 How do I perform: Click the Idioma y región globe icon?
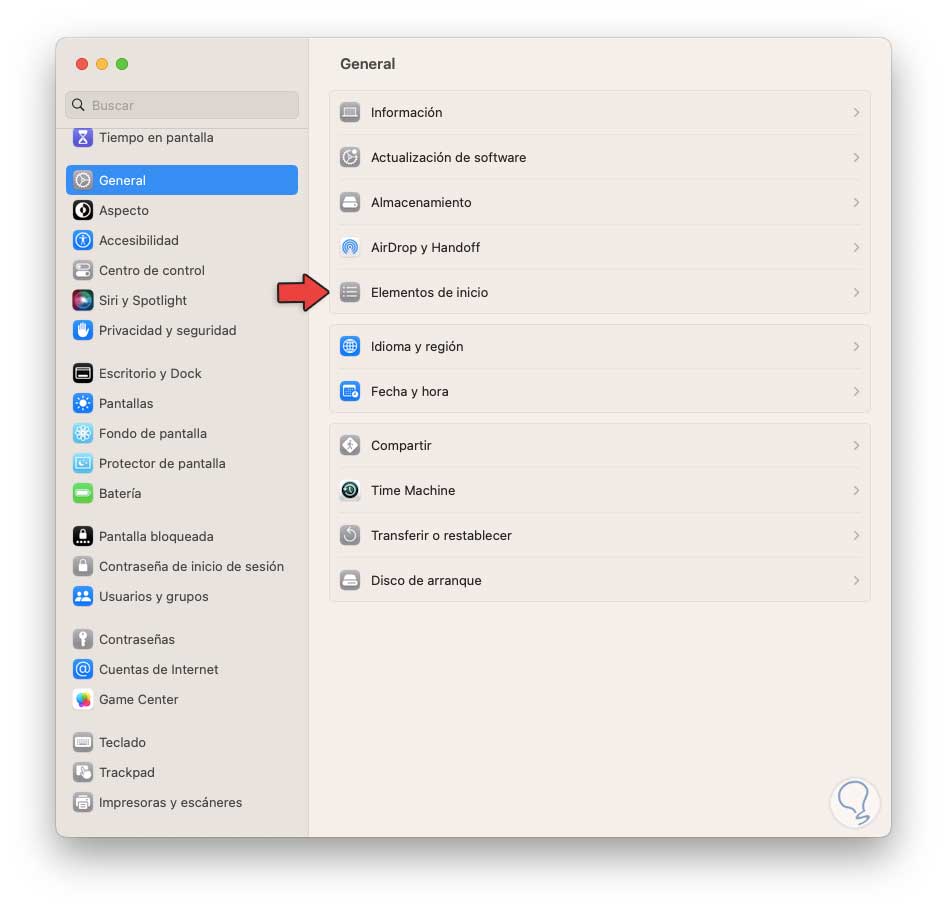[x=350, y=346]
